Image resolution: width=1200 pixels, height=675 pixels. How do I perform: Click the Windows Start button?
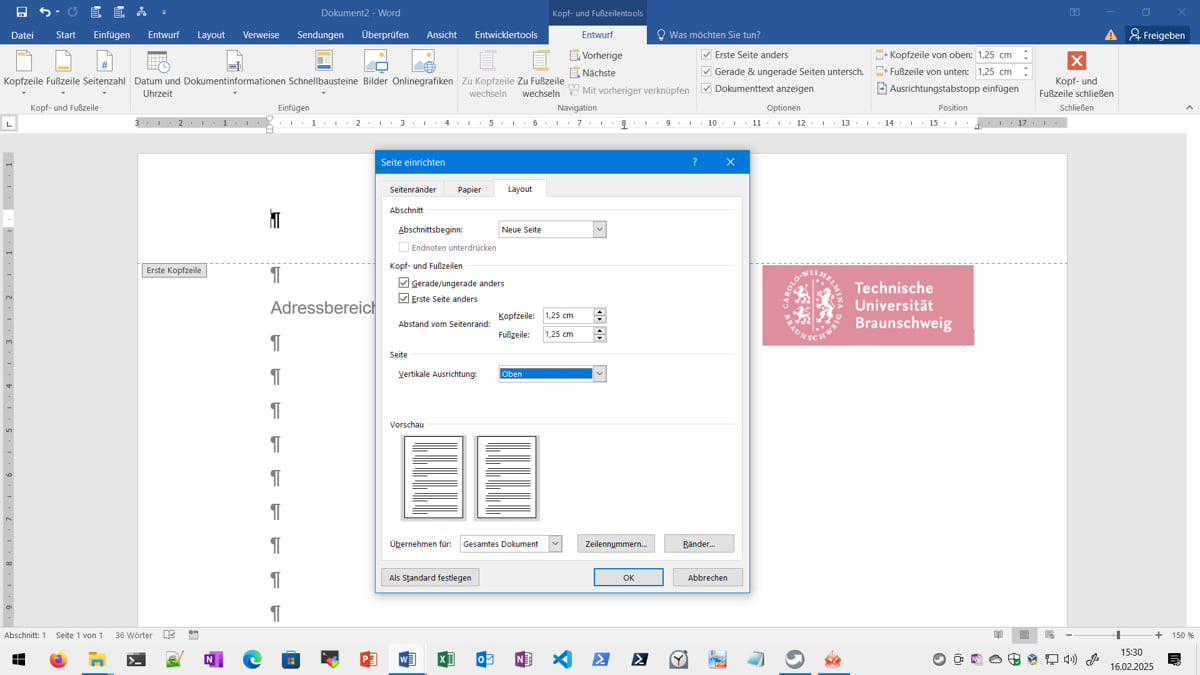[18, 659]
